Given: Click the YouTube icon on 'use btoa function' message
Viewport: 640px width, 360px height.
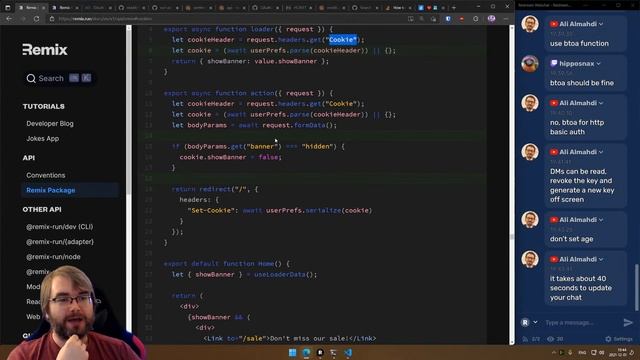Looking at the screenshot, I should tap(553, 24).
